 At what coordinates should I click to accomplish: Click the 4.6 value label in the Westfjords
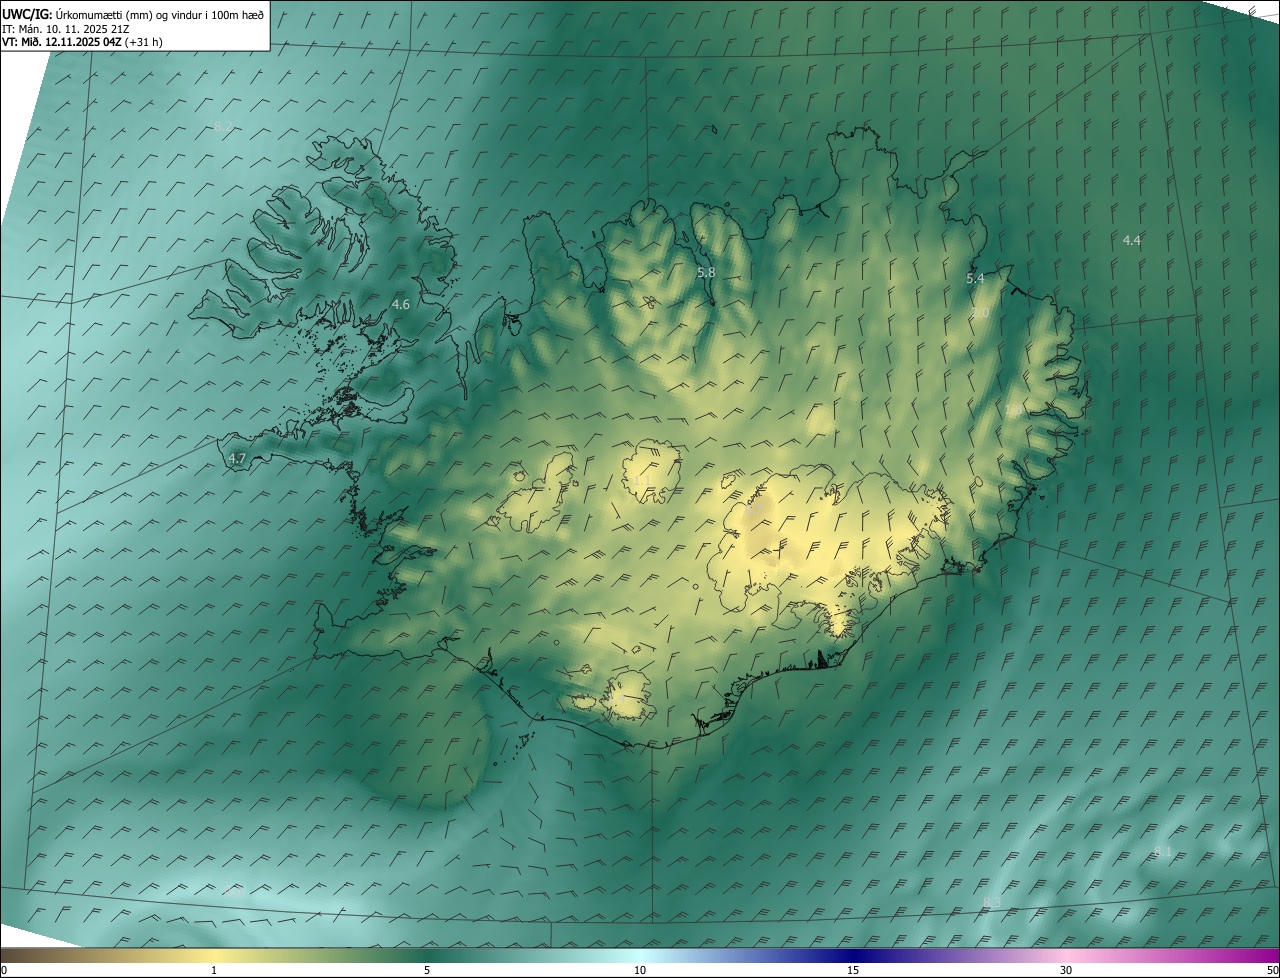coord(401,304)
